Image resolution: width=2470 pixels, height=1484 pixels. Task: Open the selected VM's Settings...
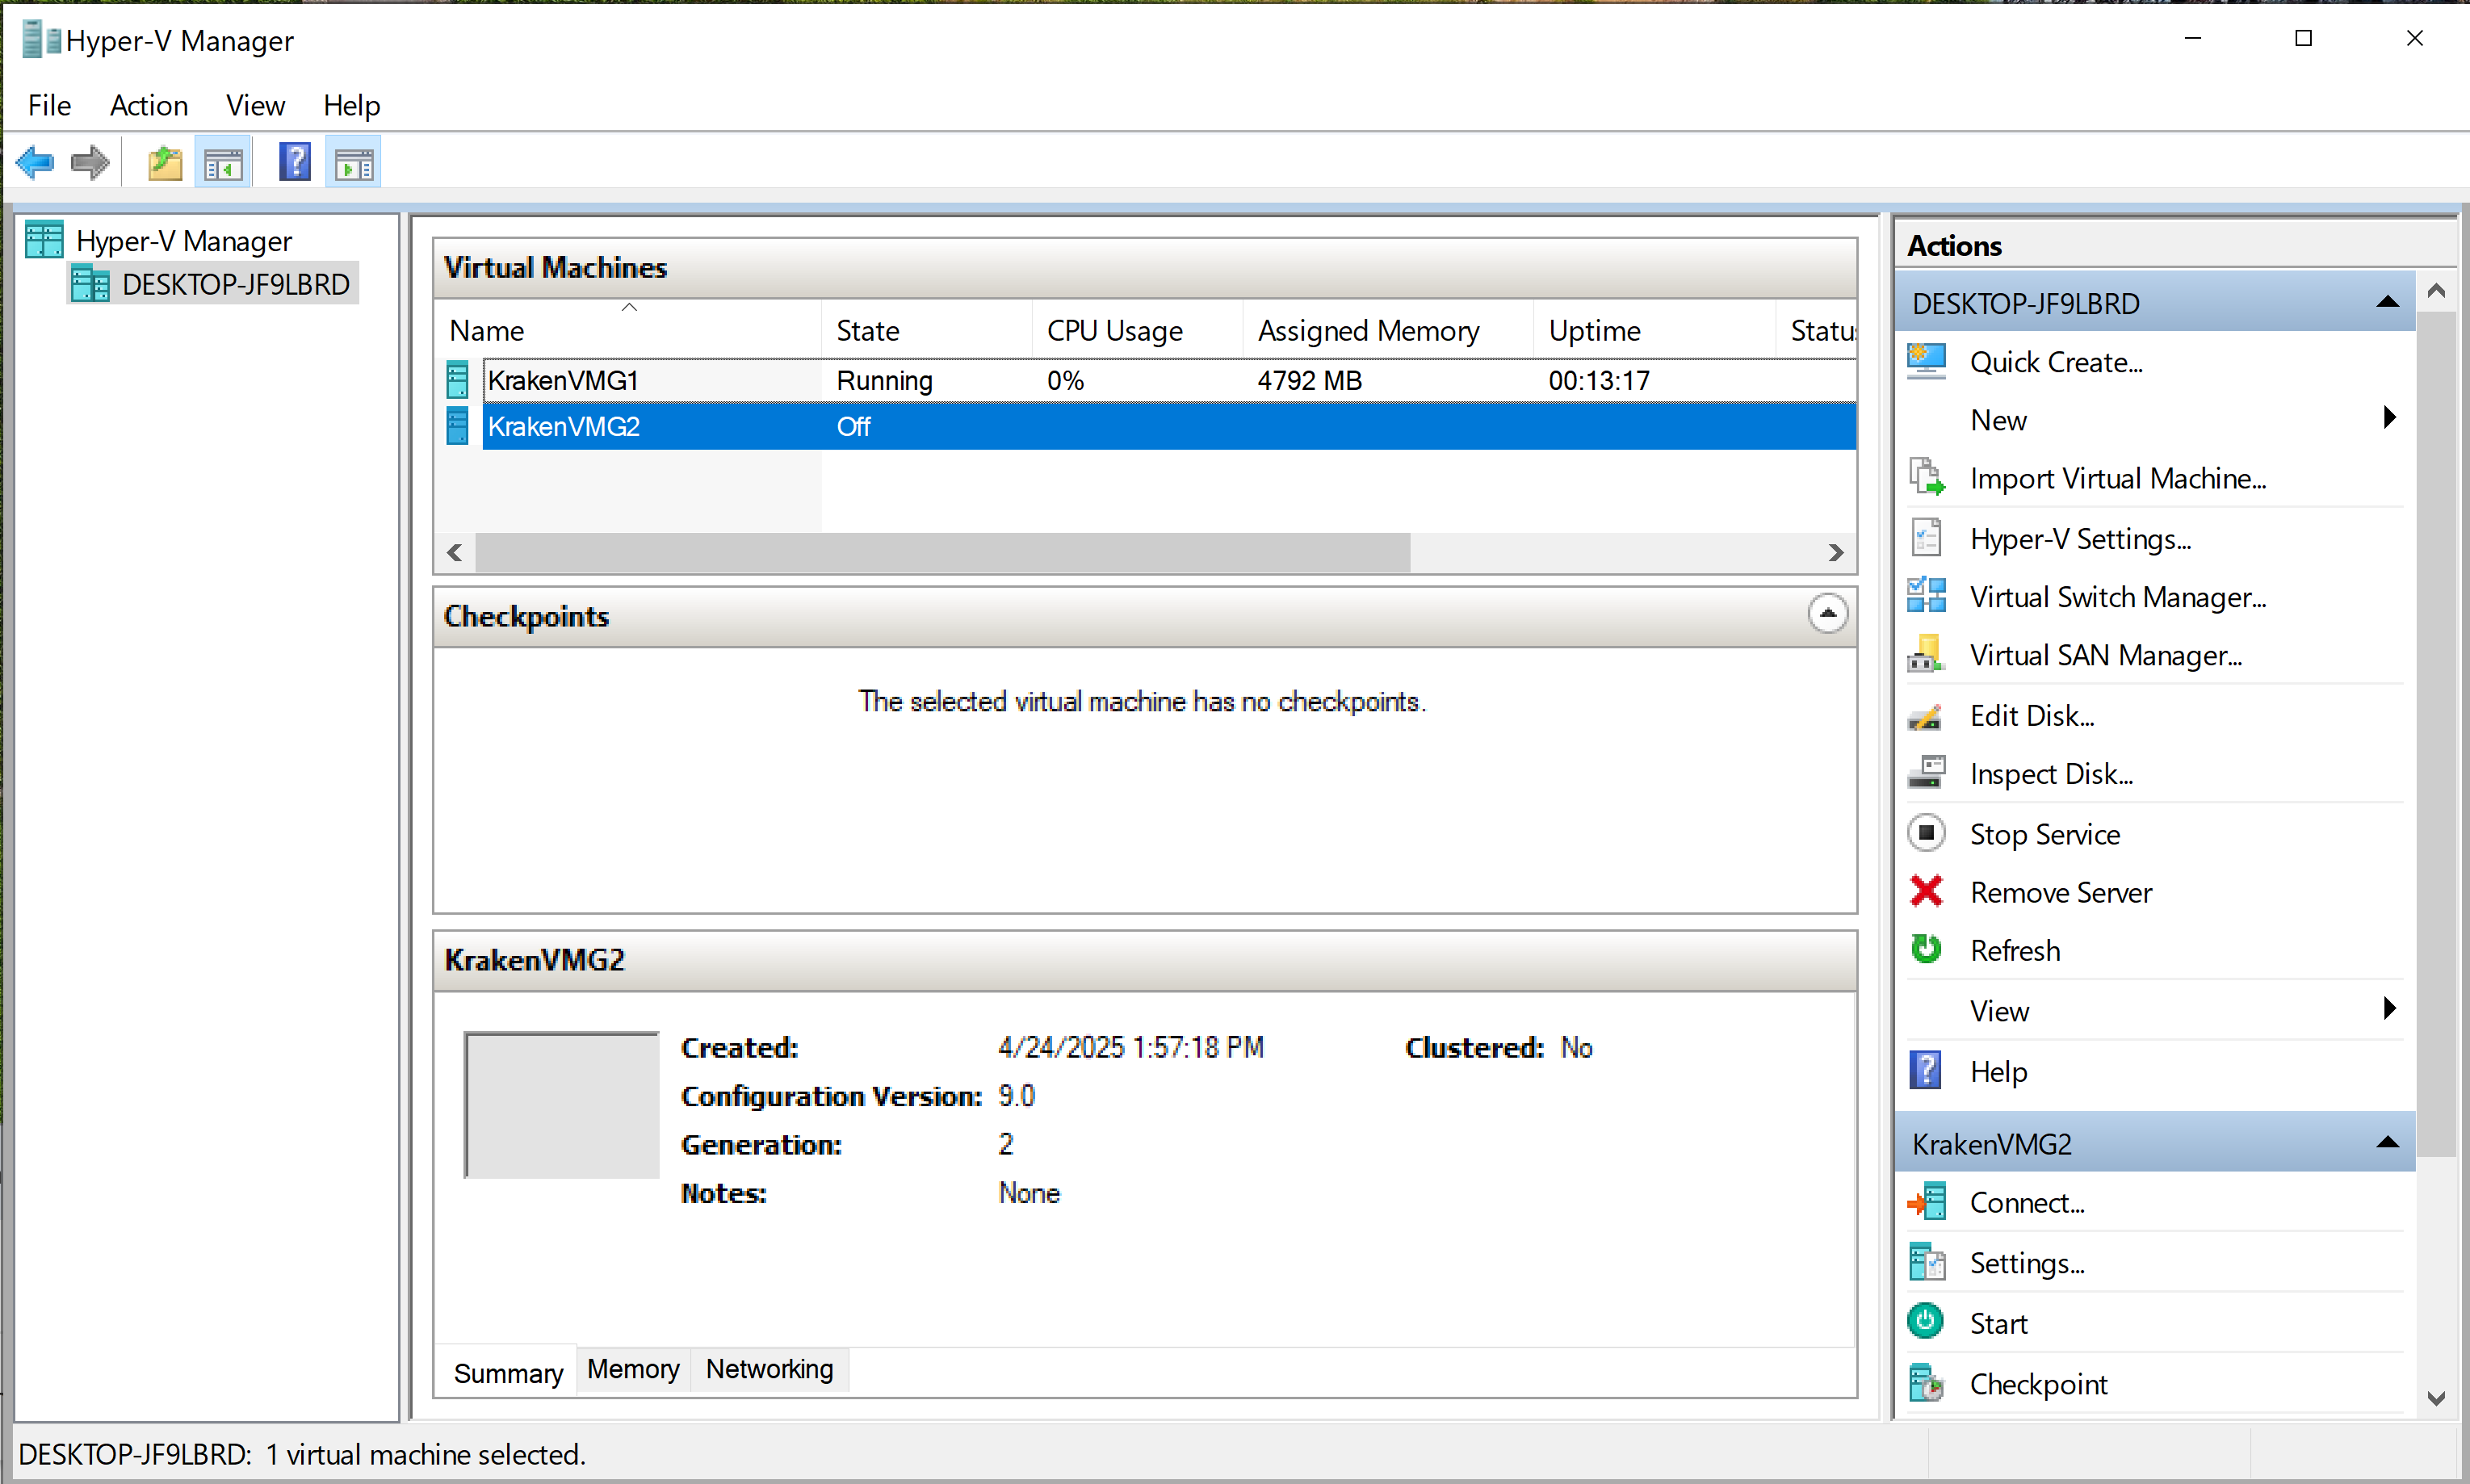coord(2026,1263)
